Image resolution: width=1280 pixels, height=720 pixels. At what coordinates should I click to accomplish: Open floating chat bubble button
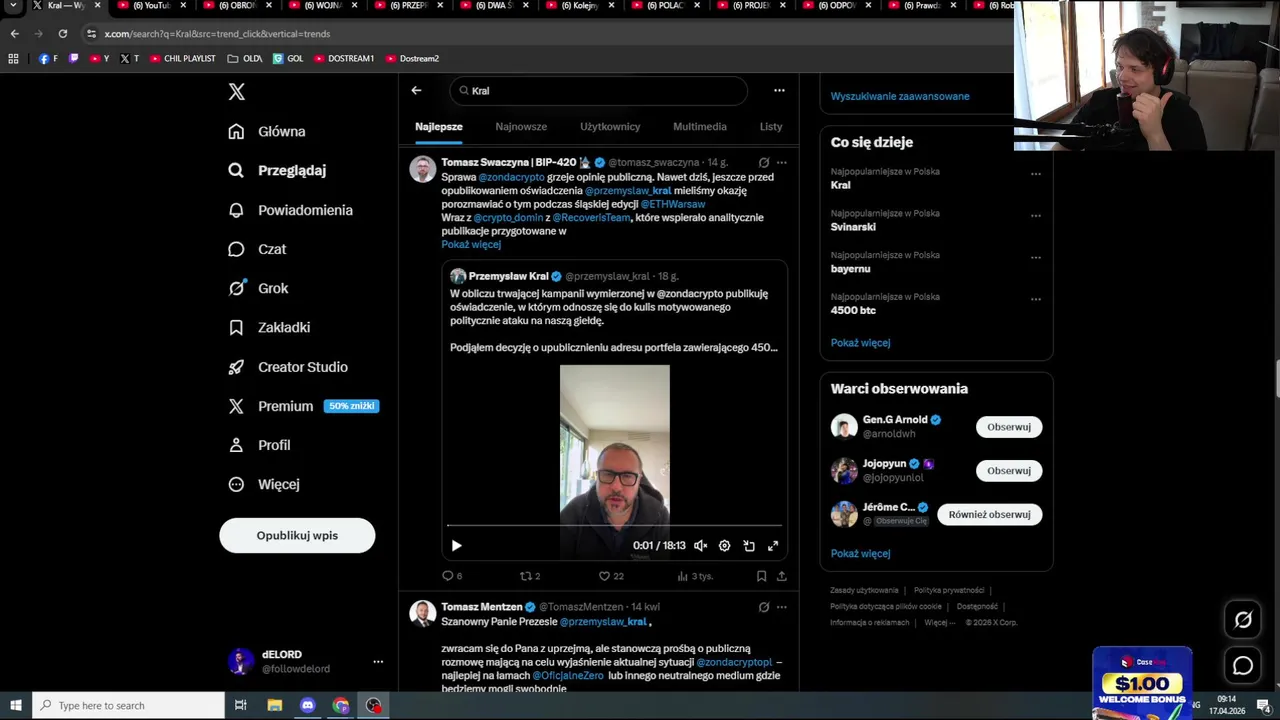click(x=1243, y=665)
